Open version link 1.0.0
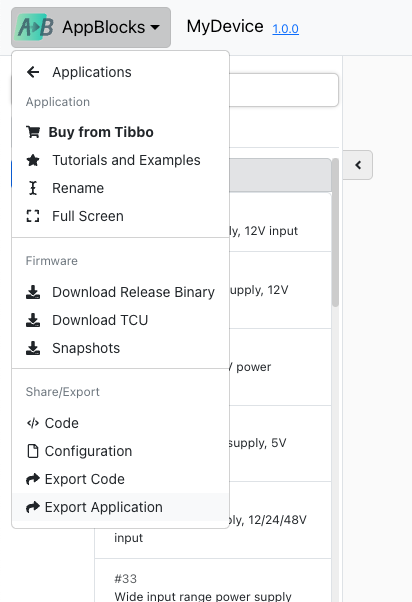The height and width of the screenshot is (602, 412). tap(285, 29)
